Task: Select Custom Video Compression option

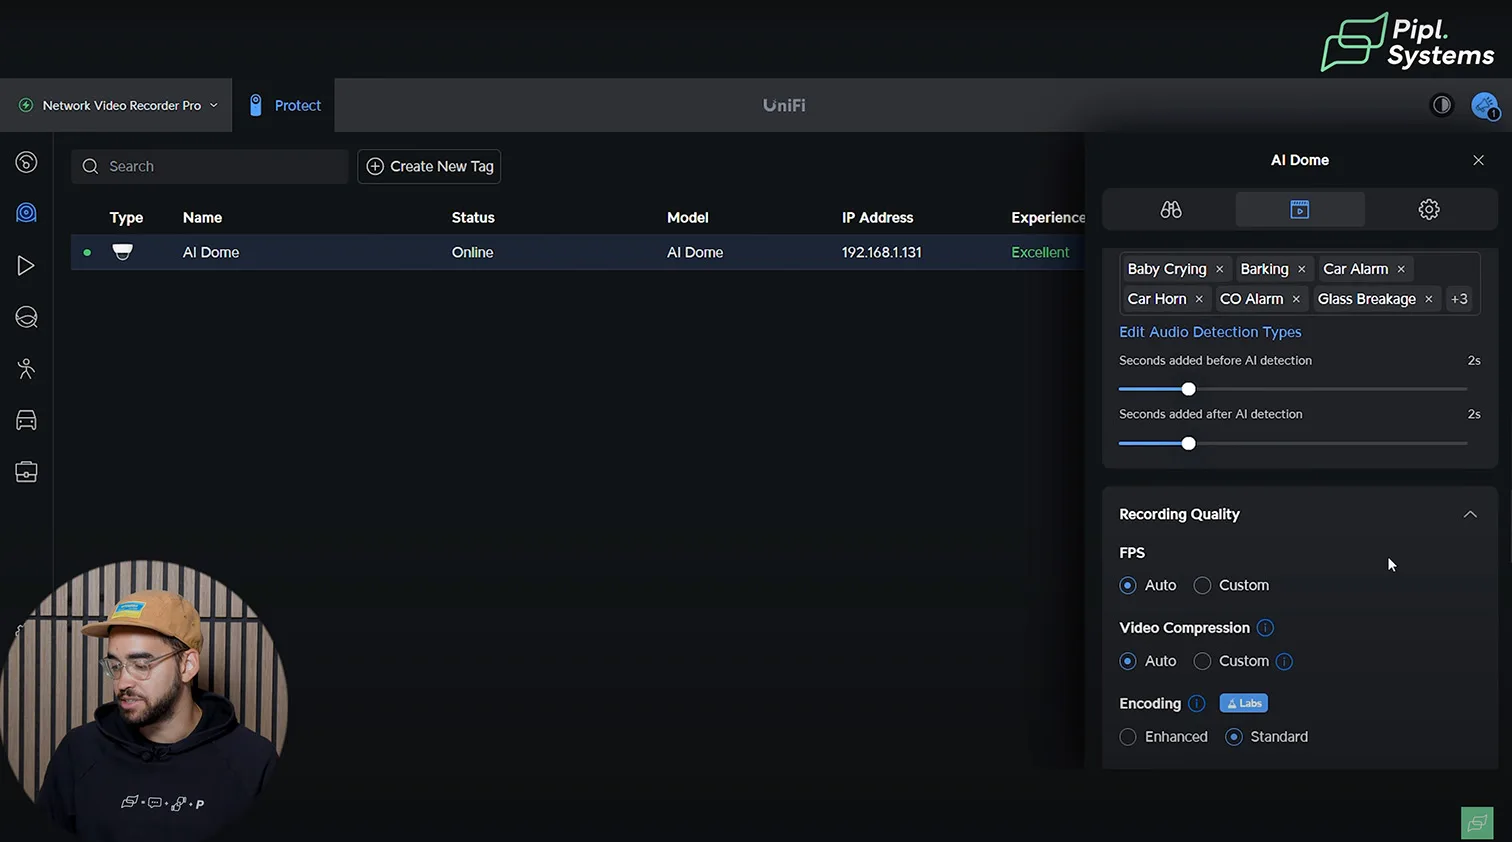Action: tap(1203, 661)
